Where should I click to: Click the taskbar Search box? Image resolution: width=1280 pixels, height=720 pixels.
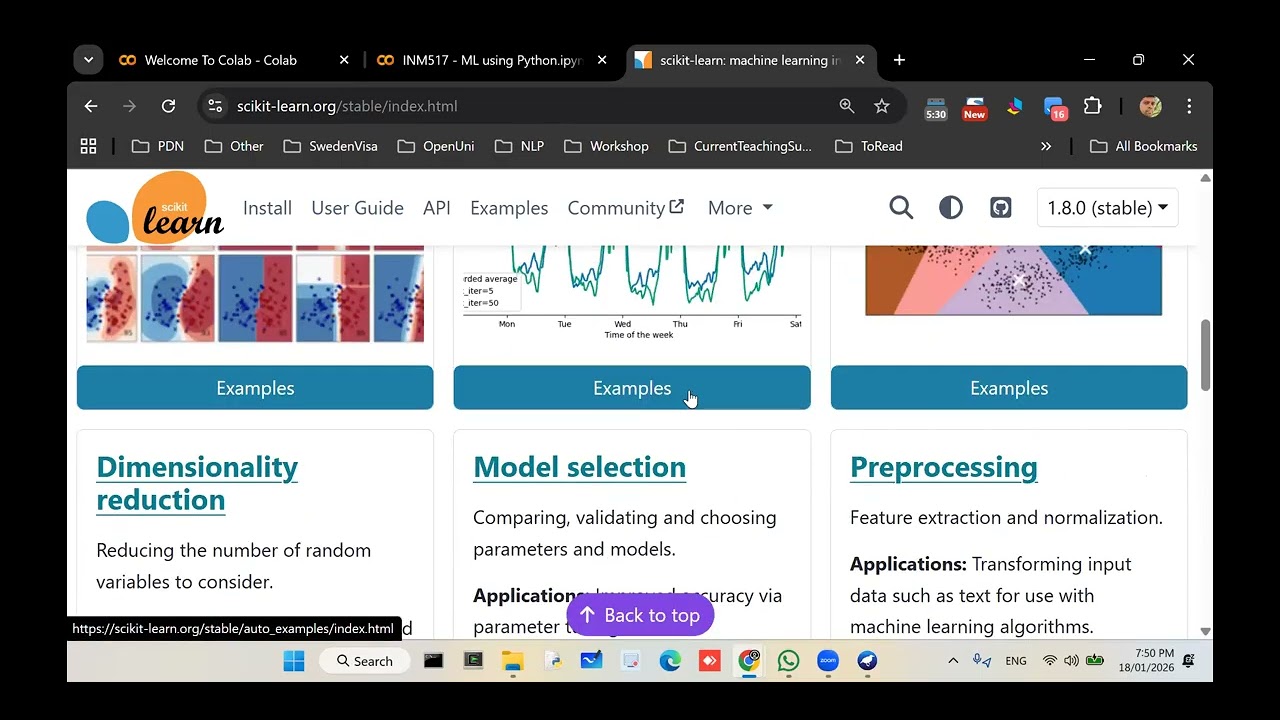[365, 661]
